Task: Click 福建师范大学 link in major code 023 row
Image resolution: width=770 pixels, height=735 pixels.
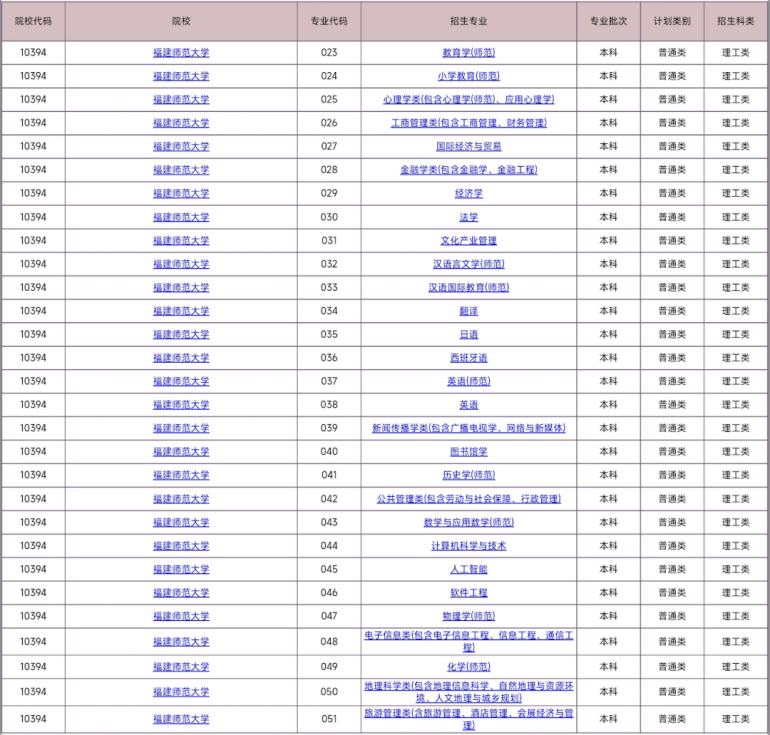Action: tap(181, 52)
